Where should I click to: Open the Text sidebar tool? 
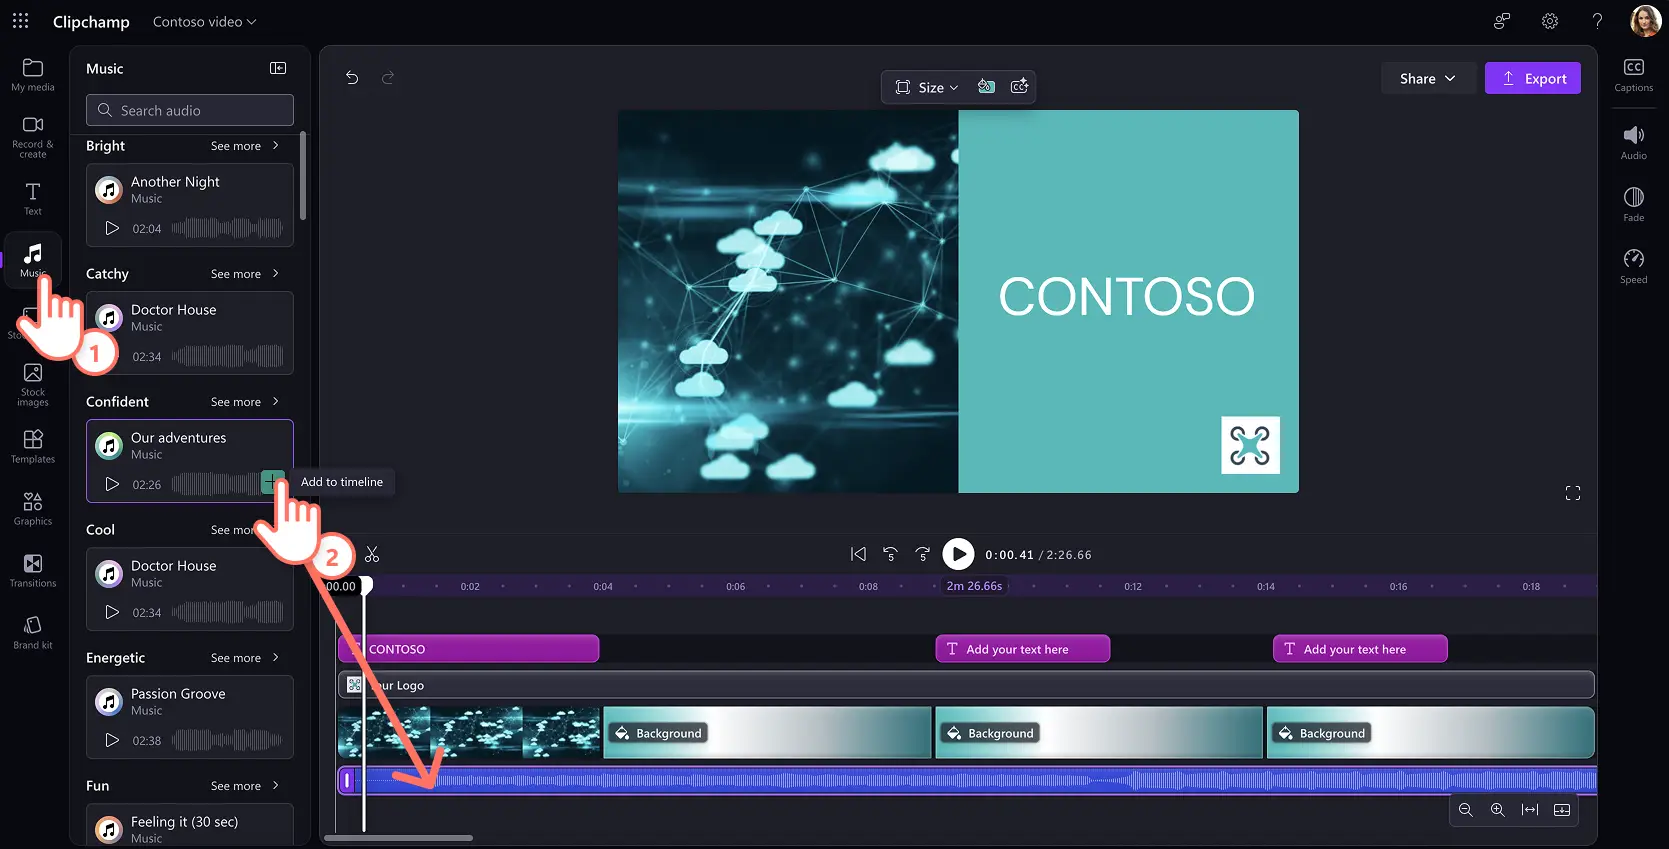(33, 198)
